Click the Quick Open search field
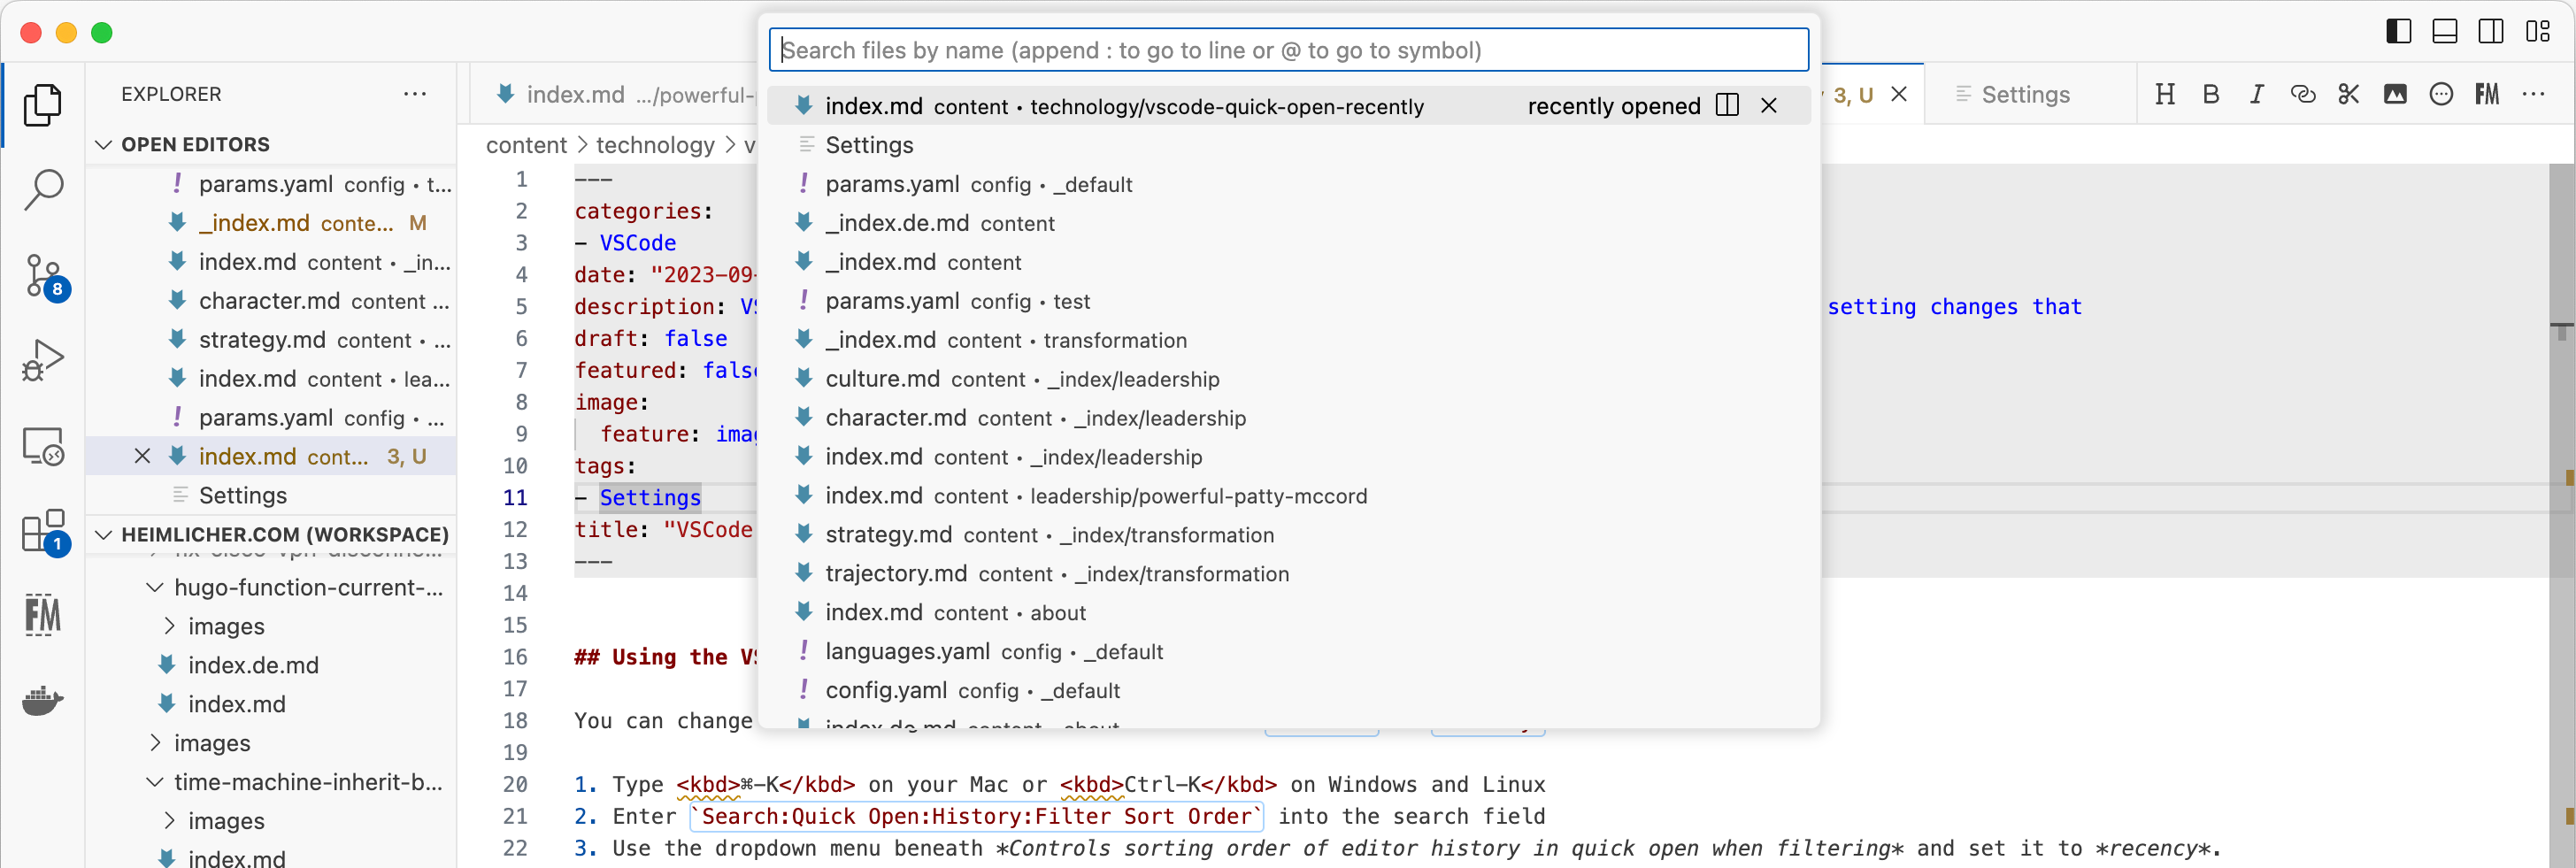This screenshot has width=2576, height=868. coord(1288,49)
